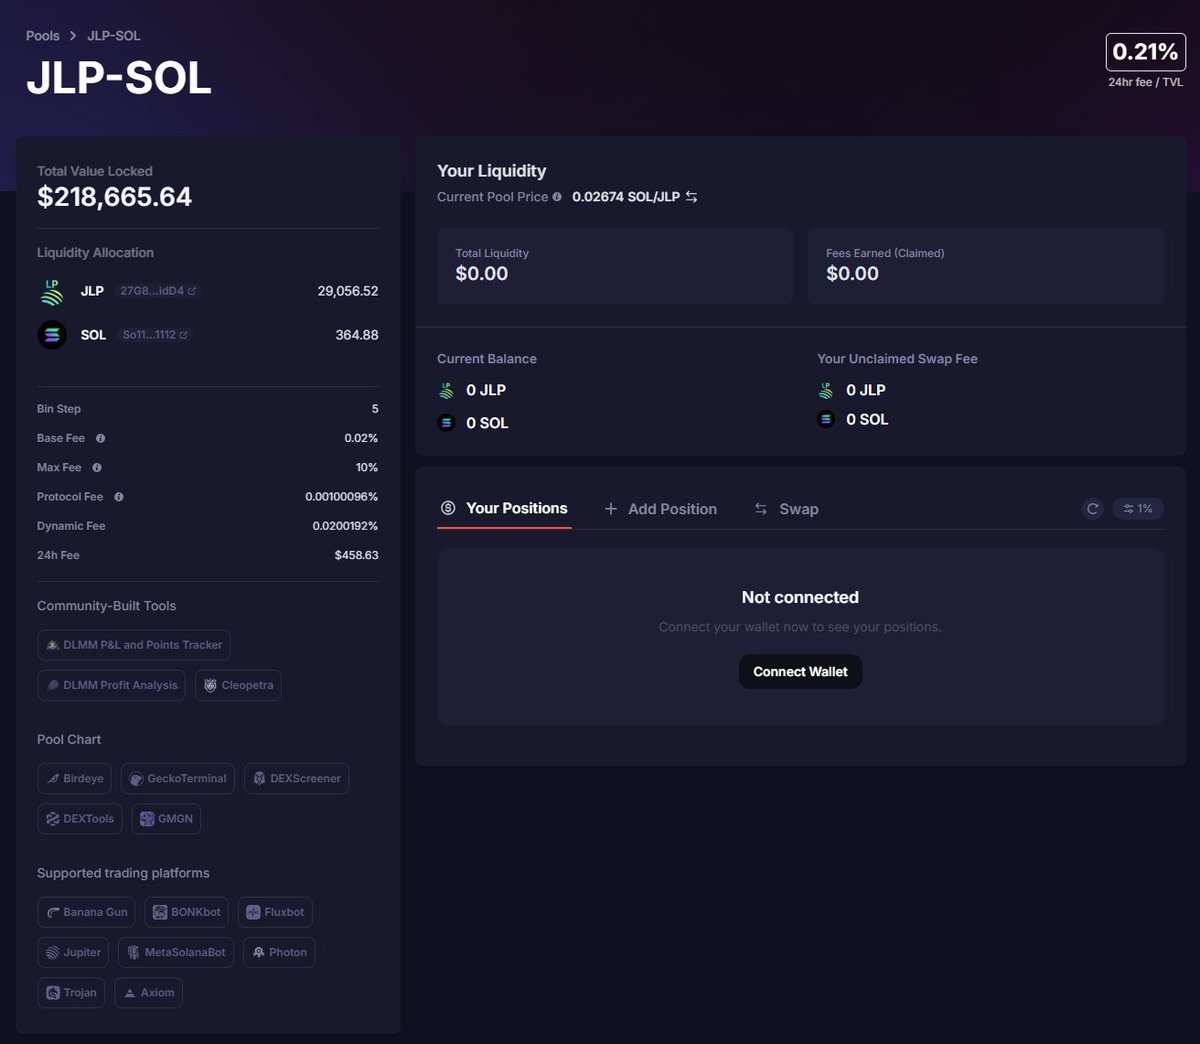Open BONKbot trading platform

[x=187, y=912]
